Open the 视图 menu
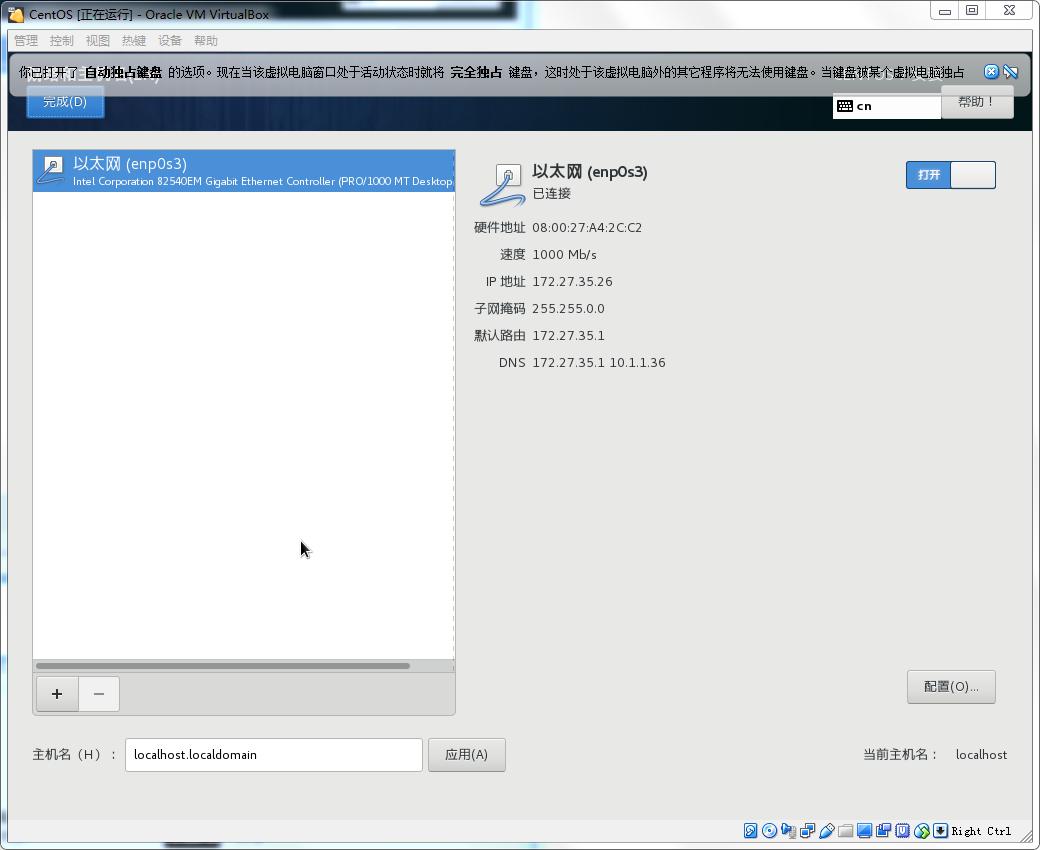The width and height of the screenshot is (1040, 850). [x=98, y=40]
